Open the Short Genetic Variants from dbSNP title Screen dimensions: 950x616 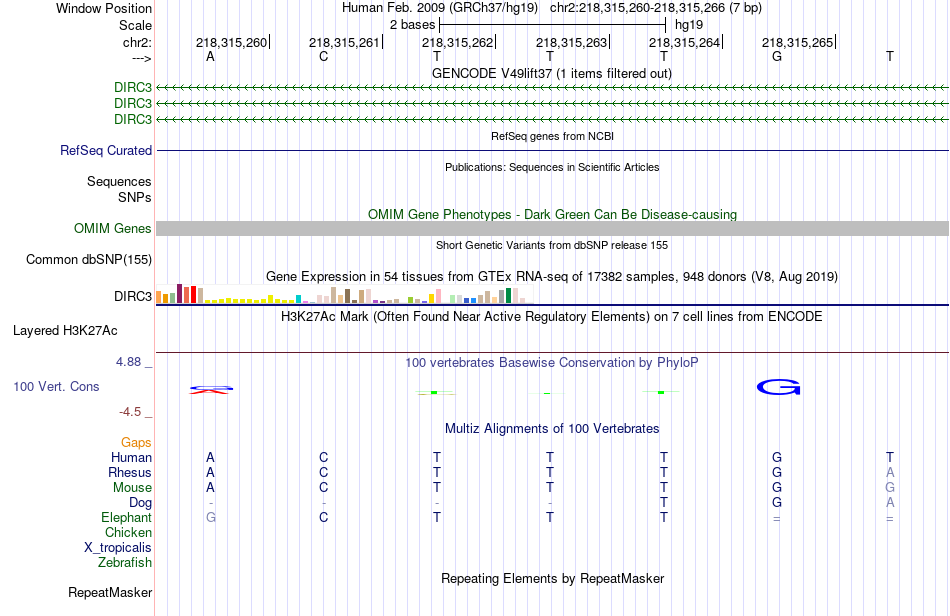(552, 245)
